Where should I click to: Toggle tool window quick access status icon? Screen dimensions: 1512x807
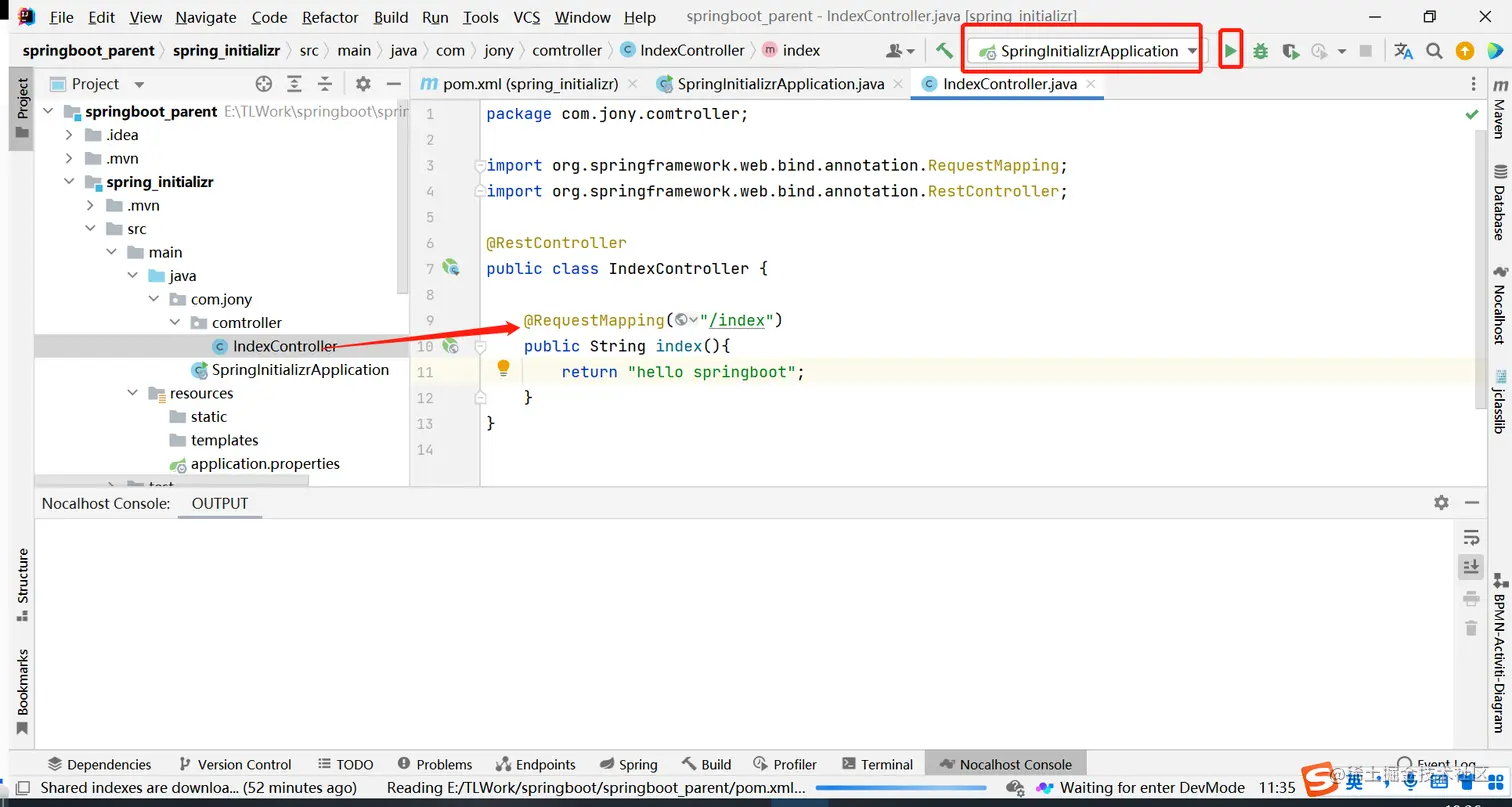coord(22,788)
